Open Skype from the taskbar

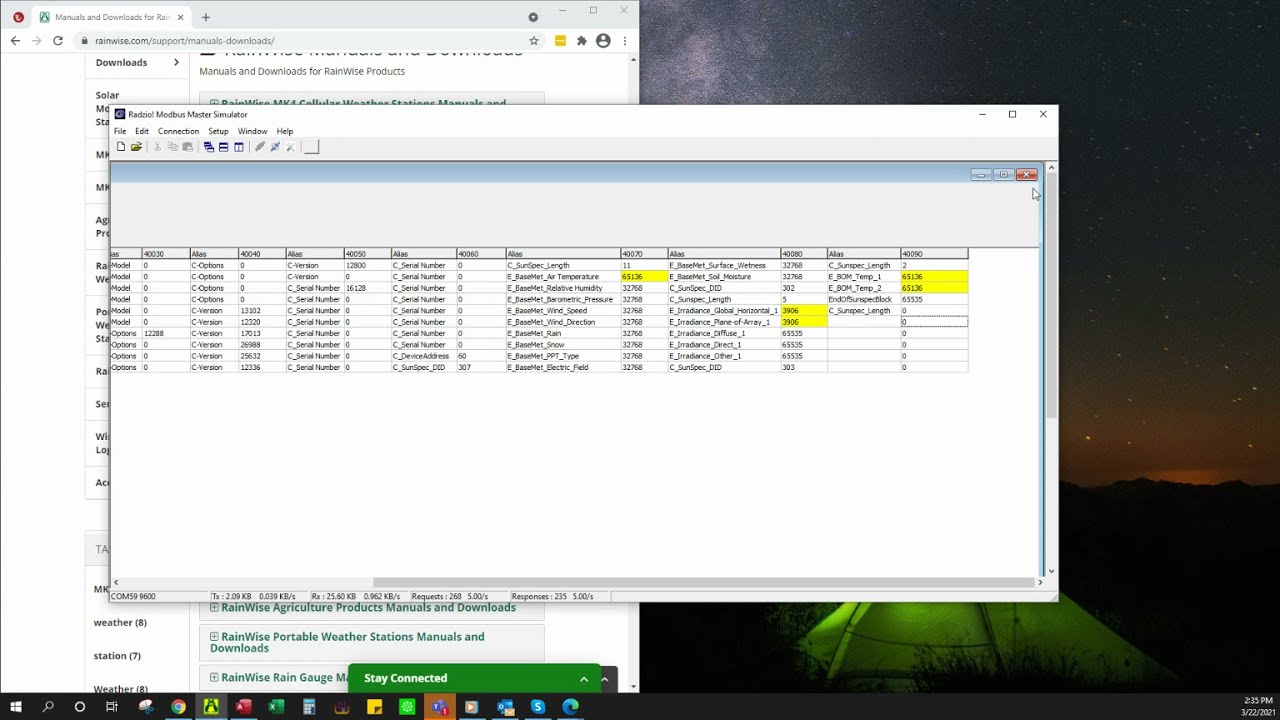tap(537, 706)
